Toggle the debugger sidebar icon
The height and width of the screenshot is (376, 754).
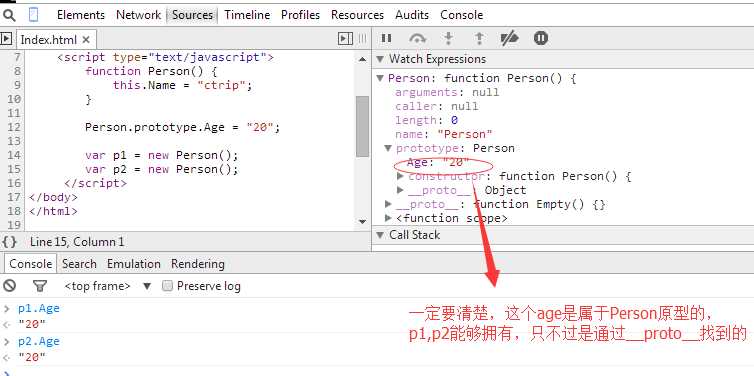click(345, 38)
